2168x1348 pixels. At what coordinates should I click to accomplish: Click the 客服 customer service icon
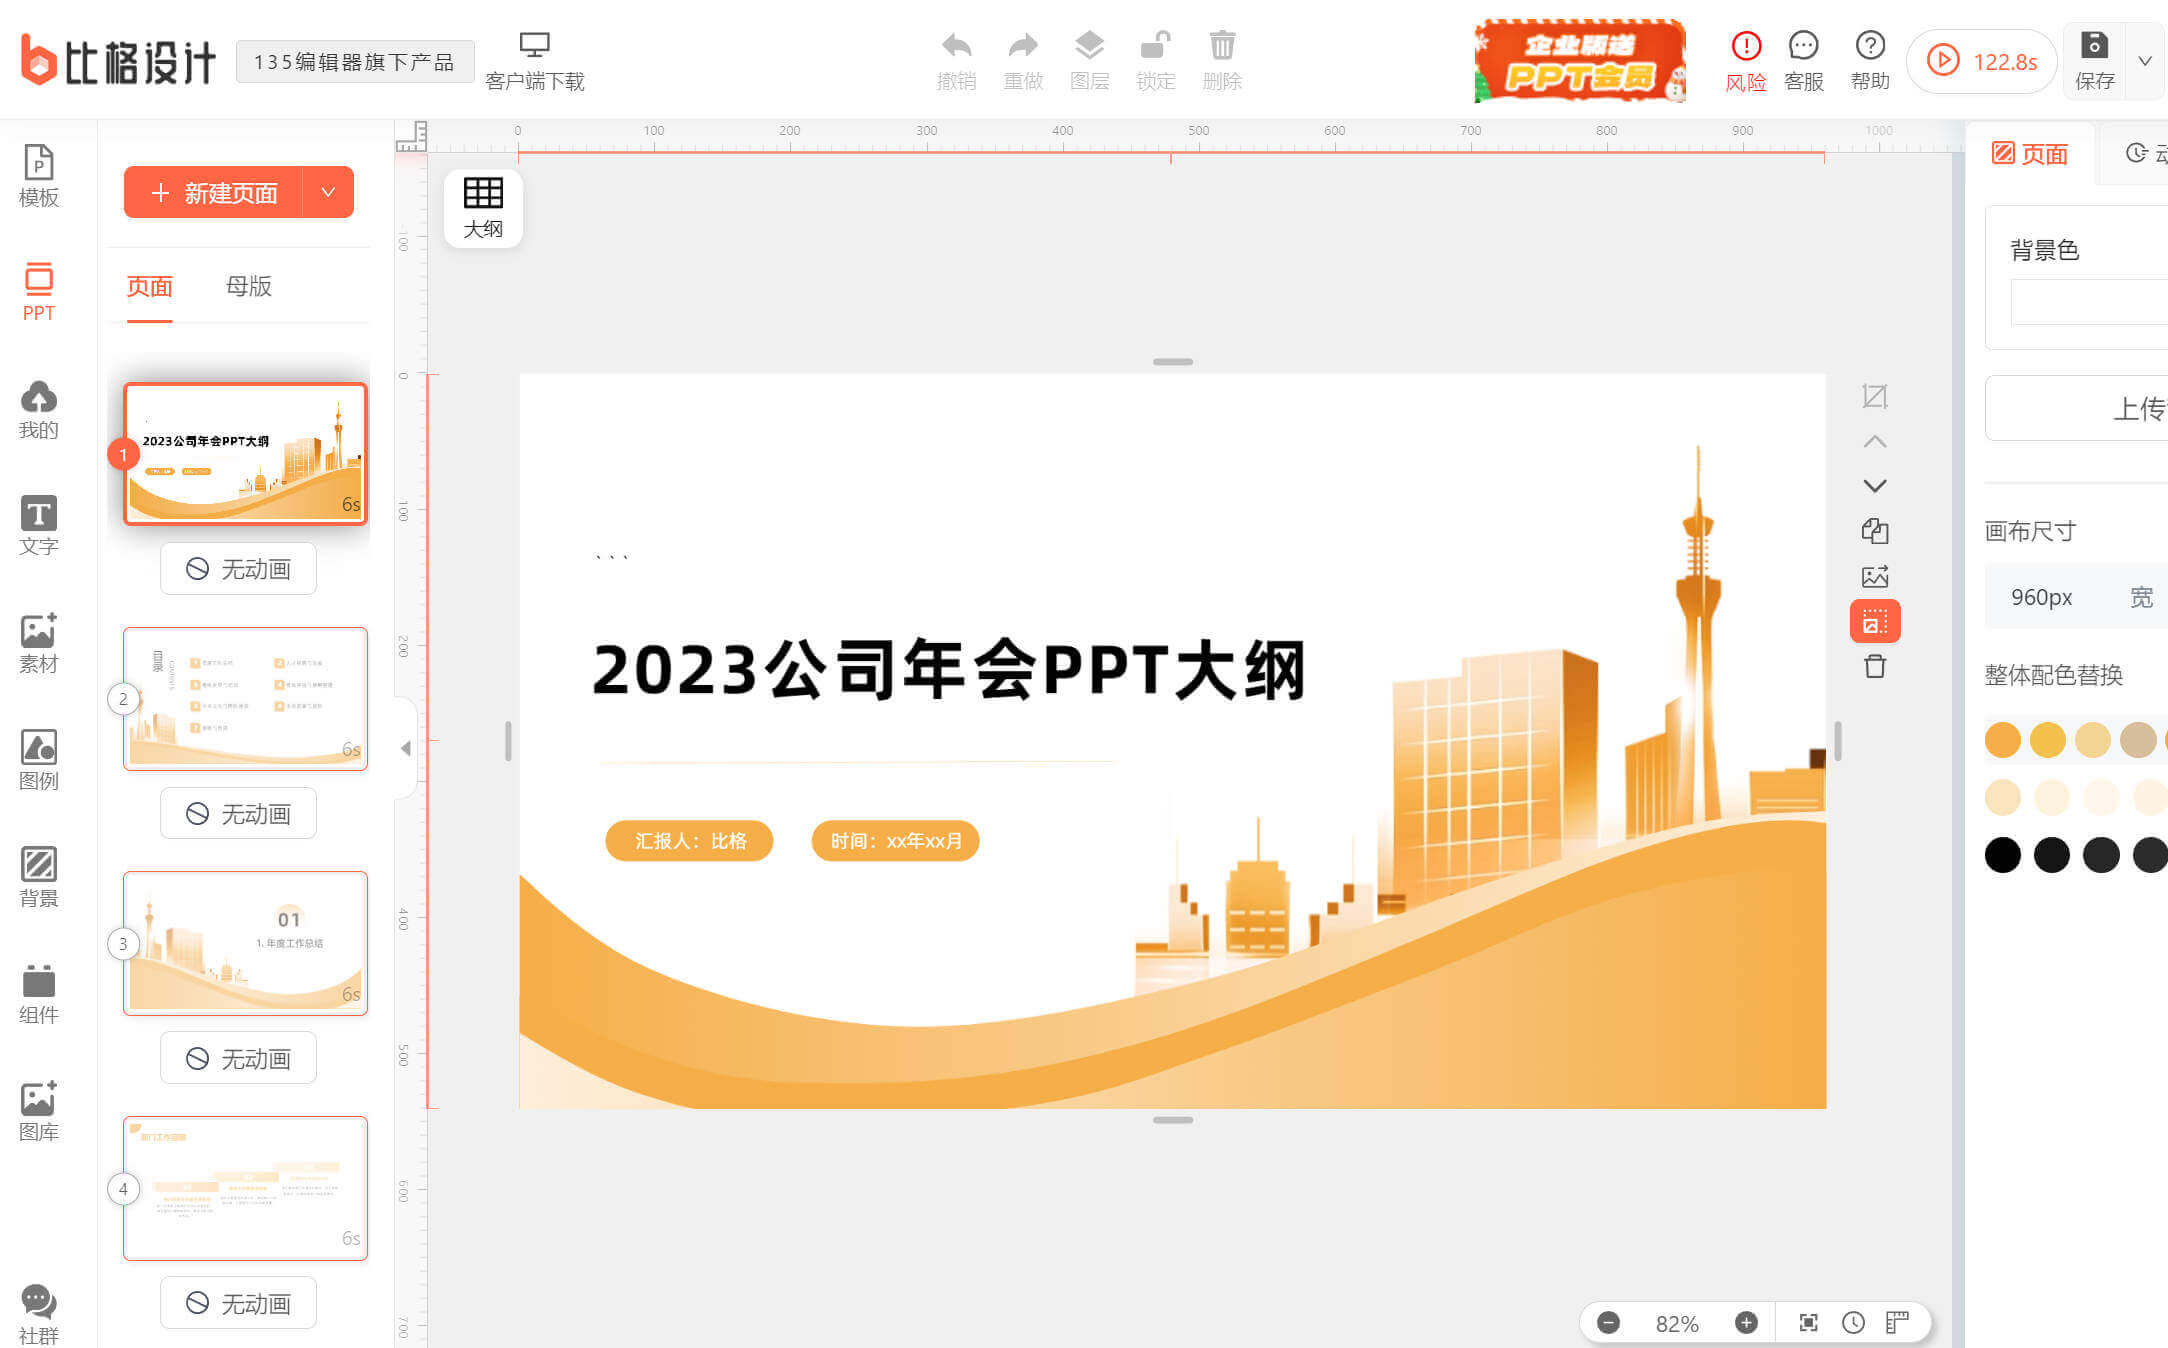click(1803, 60)
